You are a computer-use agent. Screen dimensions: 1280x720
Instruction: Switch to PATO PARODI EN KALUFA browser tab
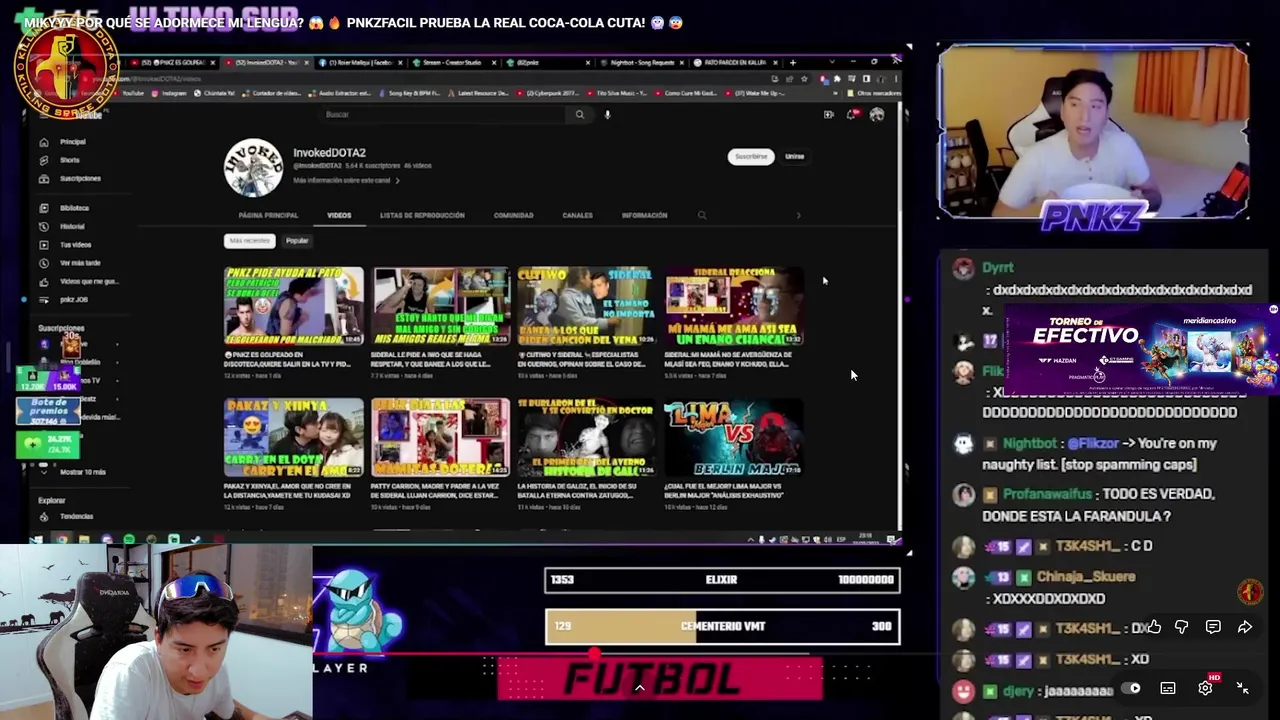coord(735,62)
